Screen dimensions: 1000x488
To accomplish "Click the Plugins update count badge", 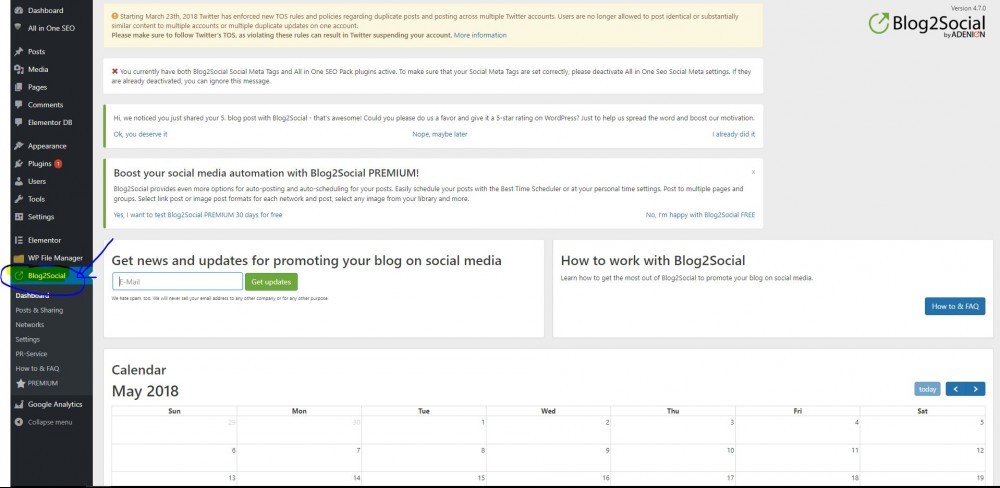I will click(58, 164).
